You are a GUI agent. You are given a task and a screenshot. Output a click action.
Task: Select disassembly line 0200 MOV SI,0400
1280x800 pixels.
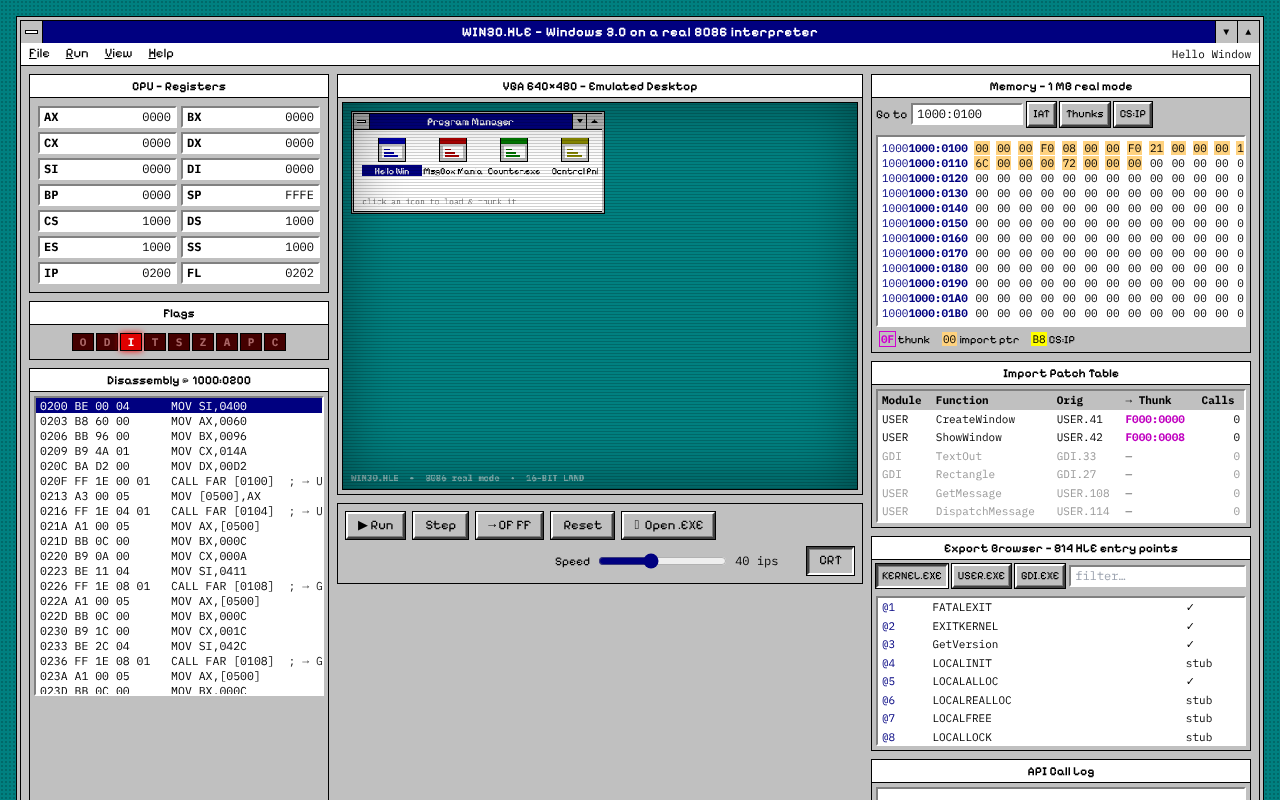[179, 406]
